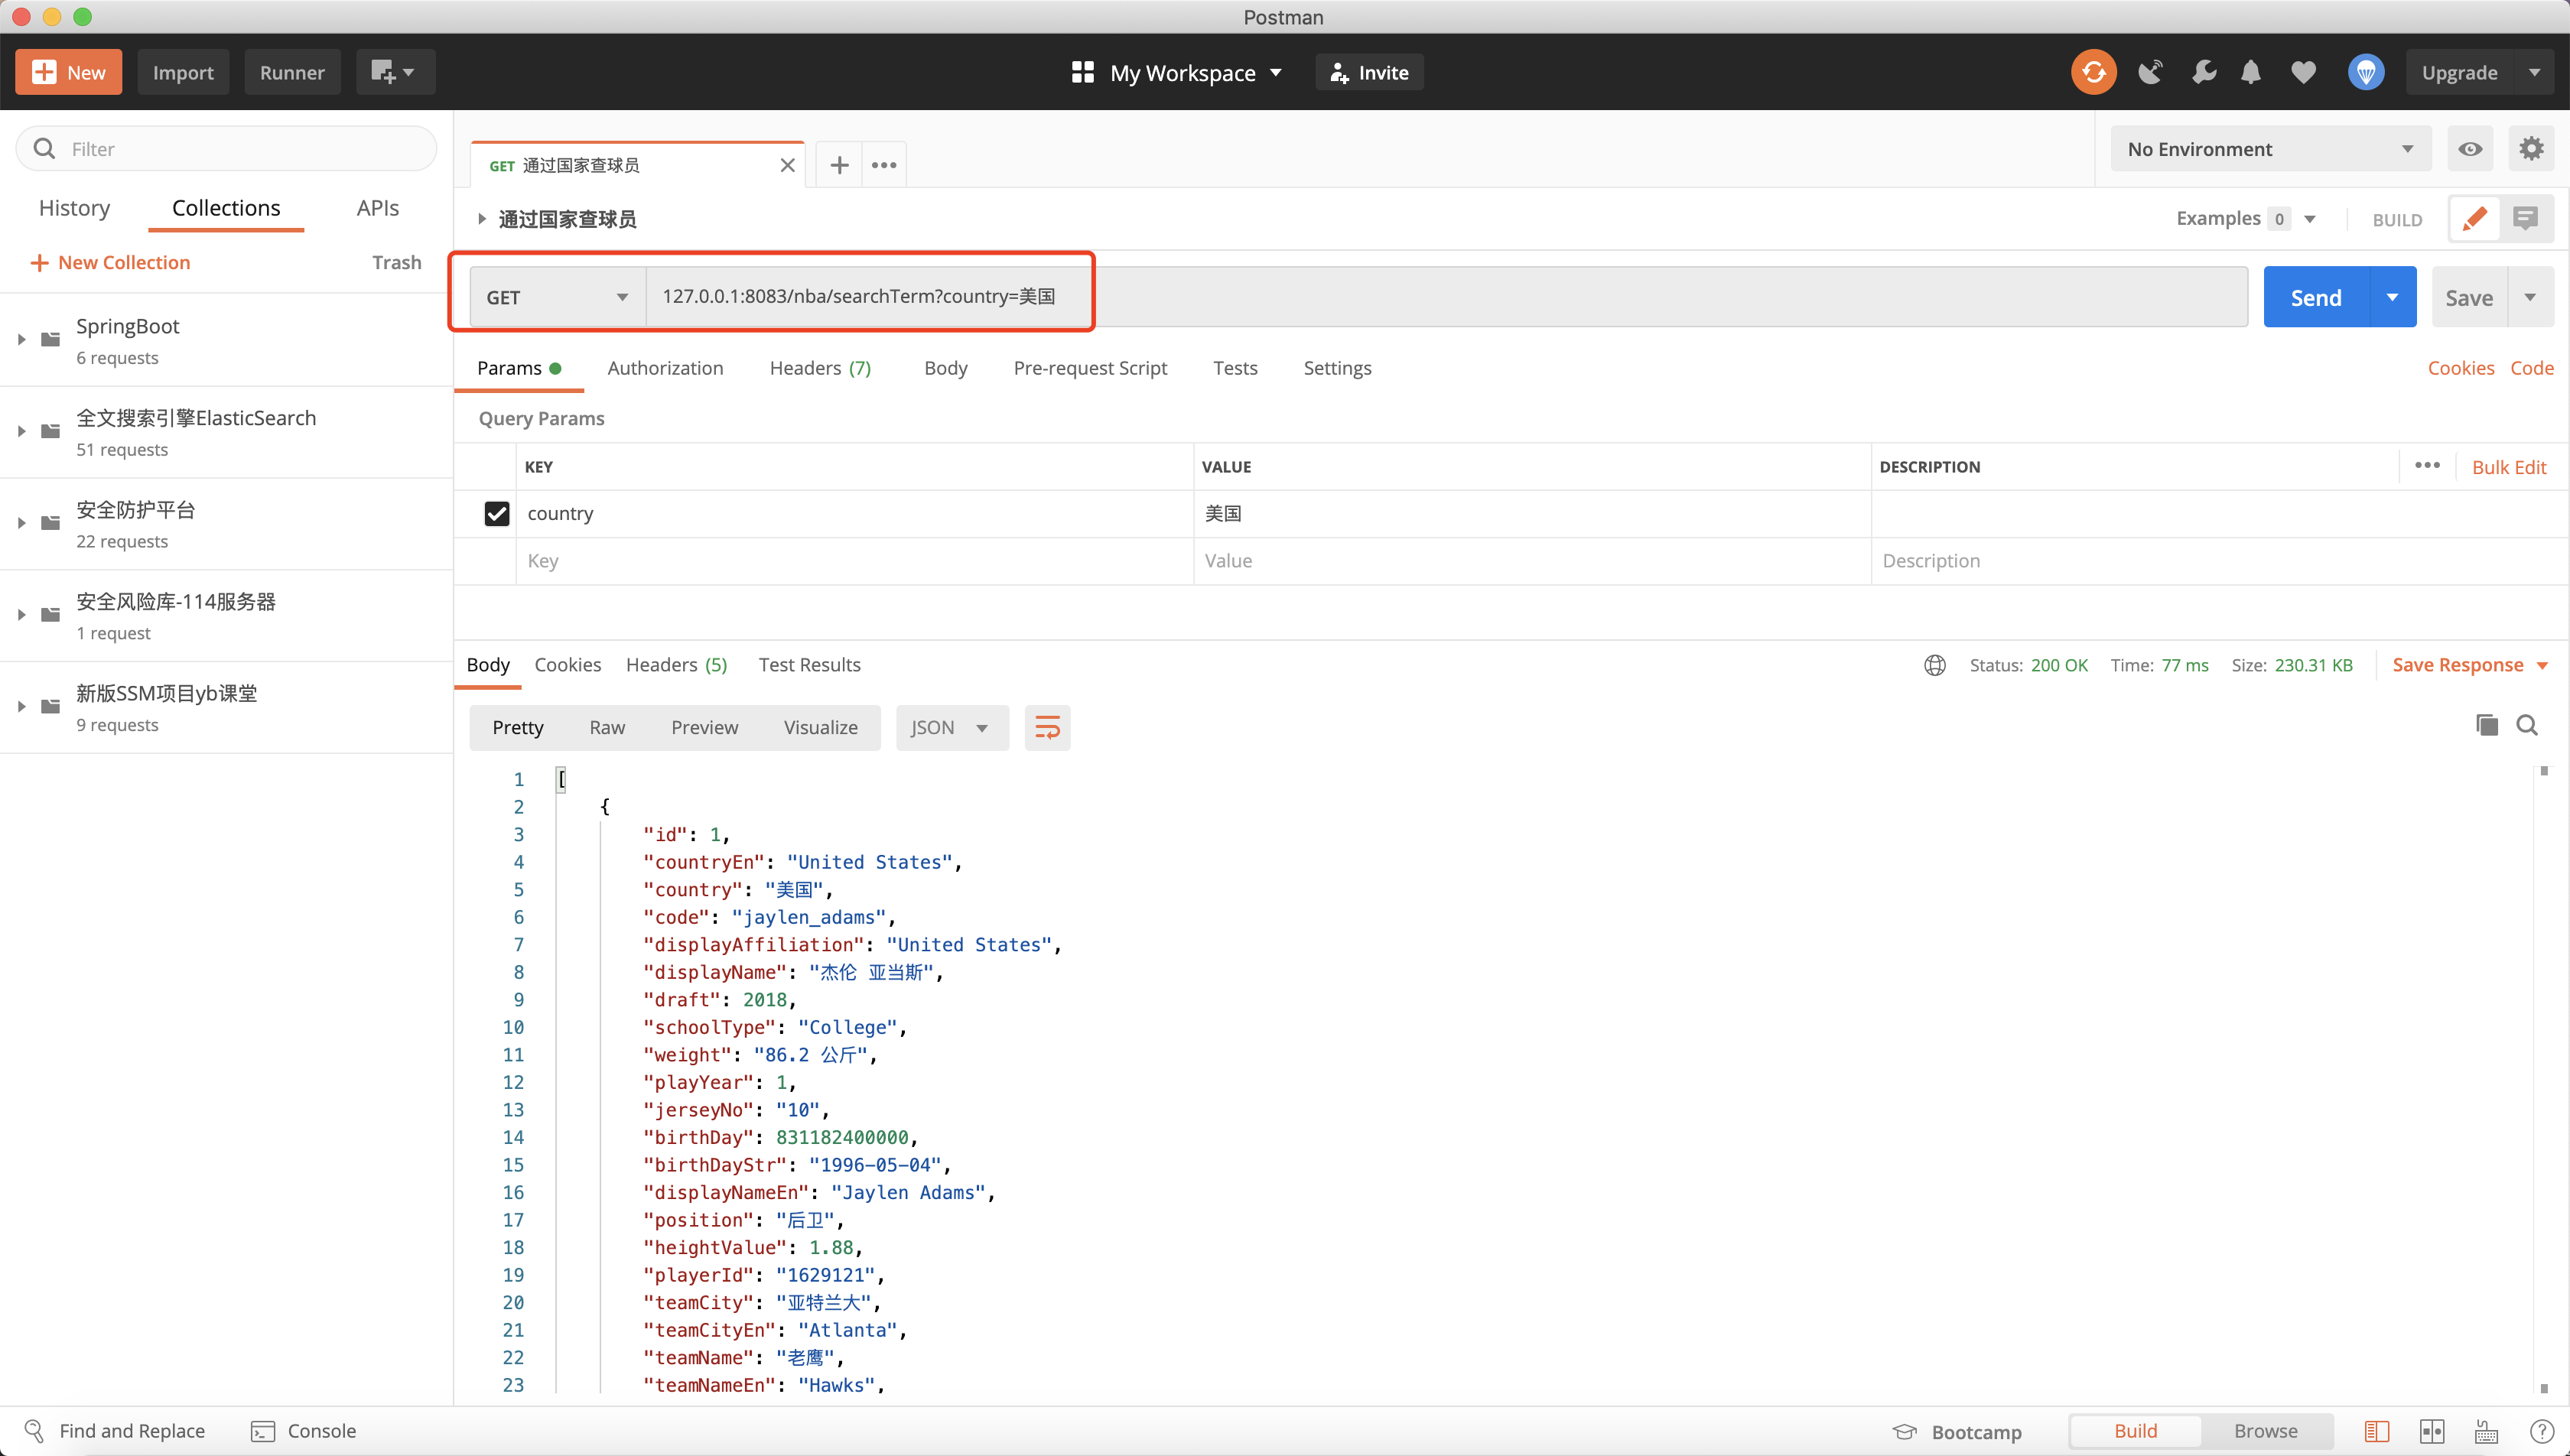Open keyboard shortcuts icon
This screenshot has width=2570, height=1456.
2486,1431
